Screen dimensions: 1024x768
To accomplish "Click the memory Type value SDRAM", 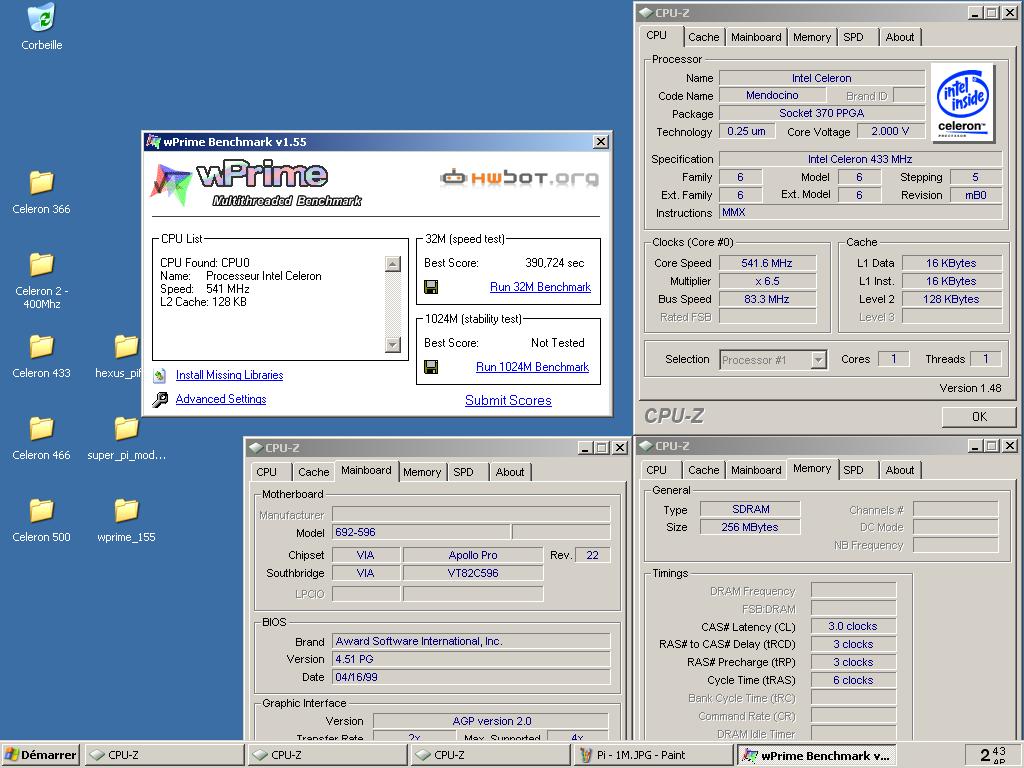I will [x=750, y=509].
